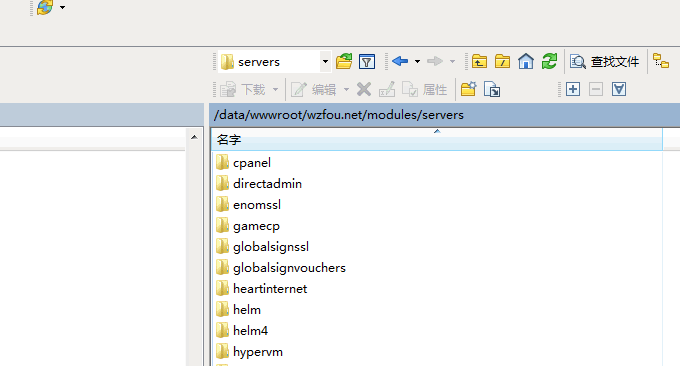Click the left panel scroll up arrow

click(194, 137)
